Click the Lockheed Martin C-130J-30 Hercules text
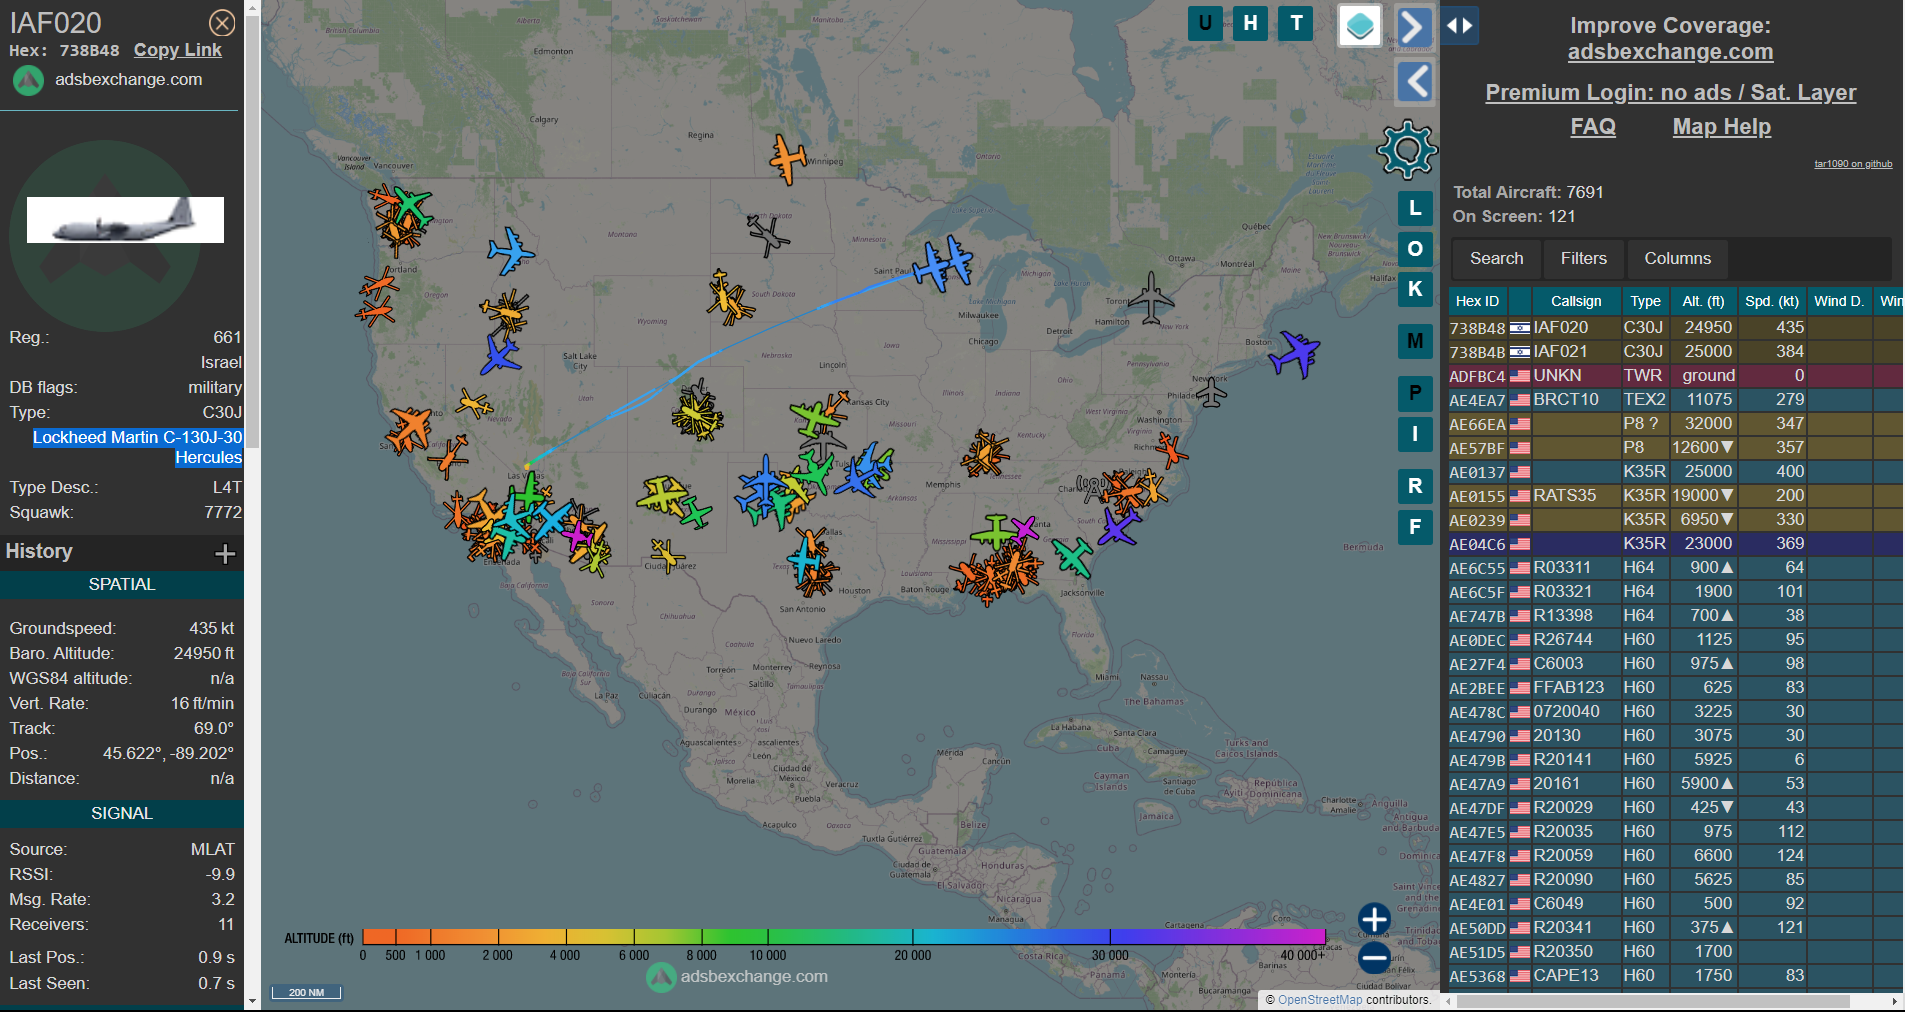 coord(138,447)
